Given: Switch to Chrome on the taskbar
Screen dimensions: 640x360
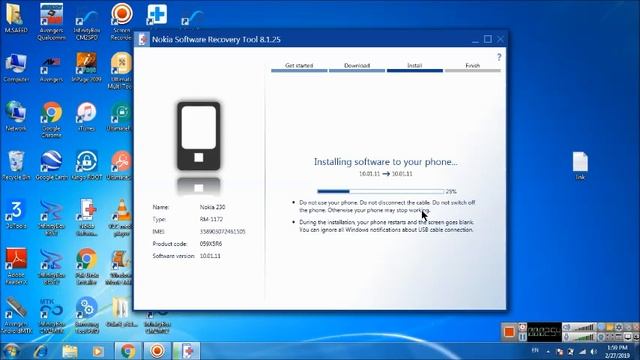Looking at the screenshot, I should pos(128,351).
